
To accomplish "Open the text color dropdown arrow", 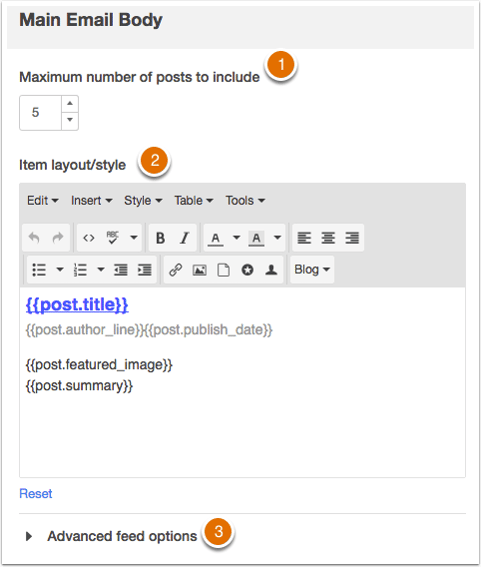I will (237, 238).
